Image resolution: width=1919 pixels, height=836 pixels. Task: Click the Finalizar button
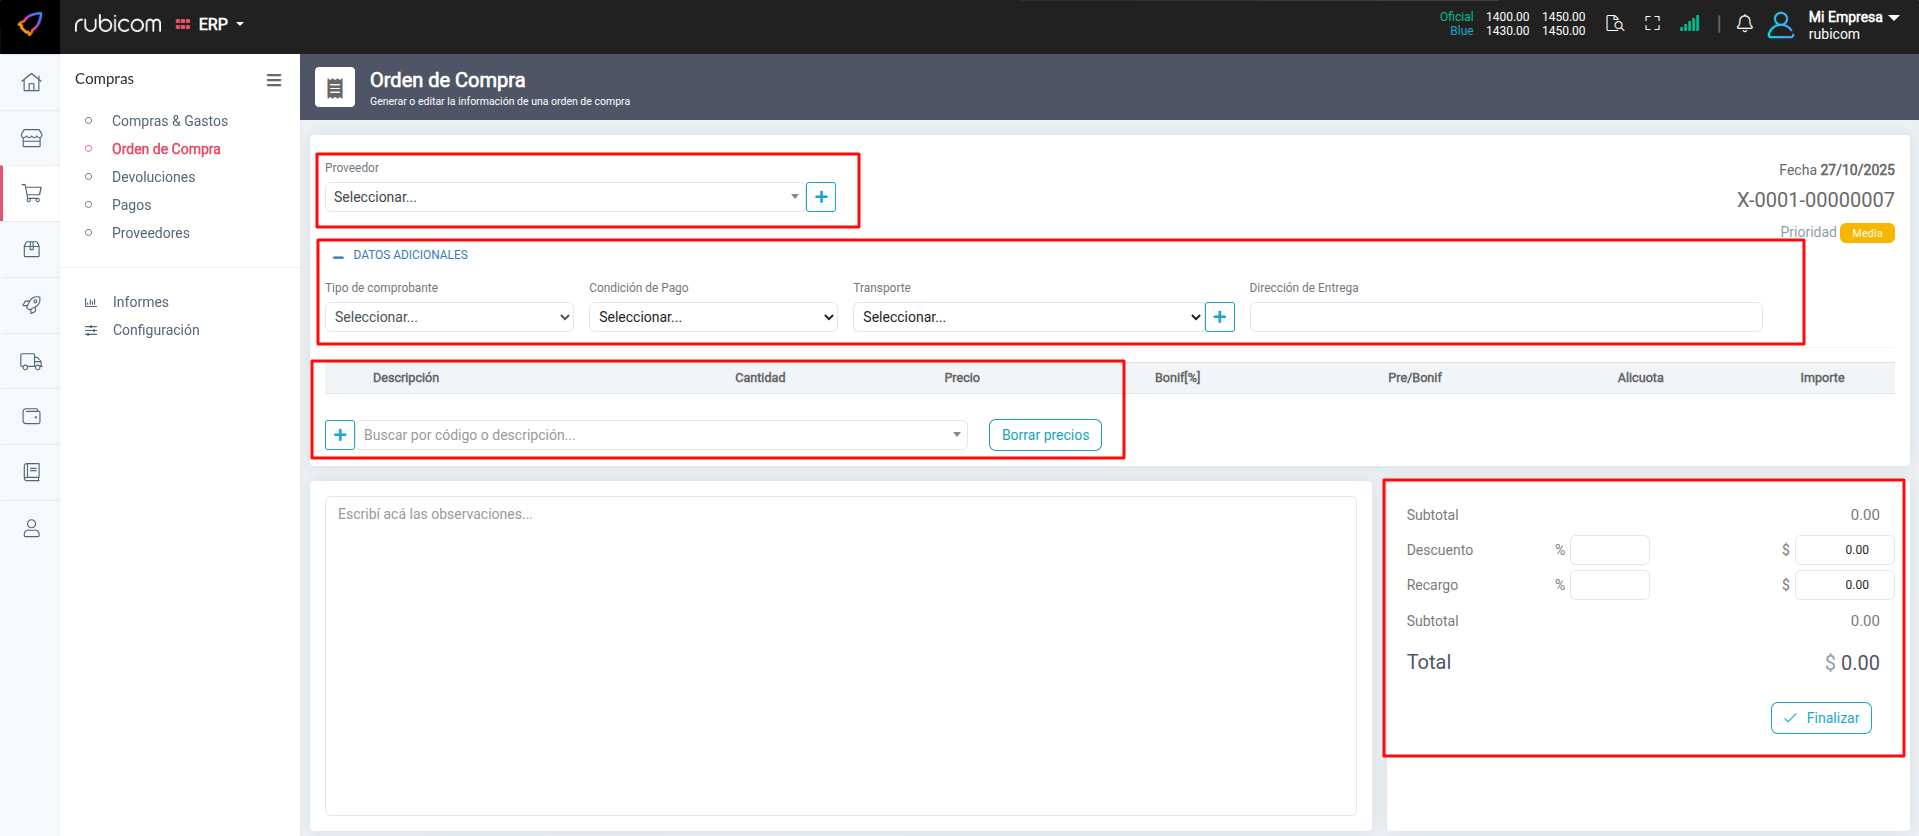[1820, 718]
